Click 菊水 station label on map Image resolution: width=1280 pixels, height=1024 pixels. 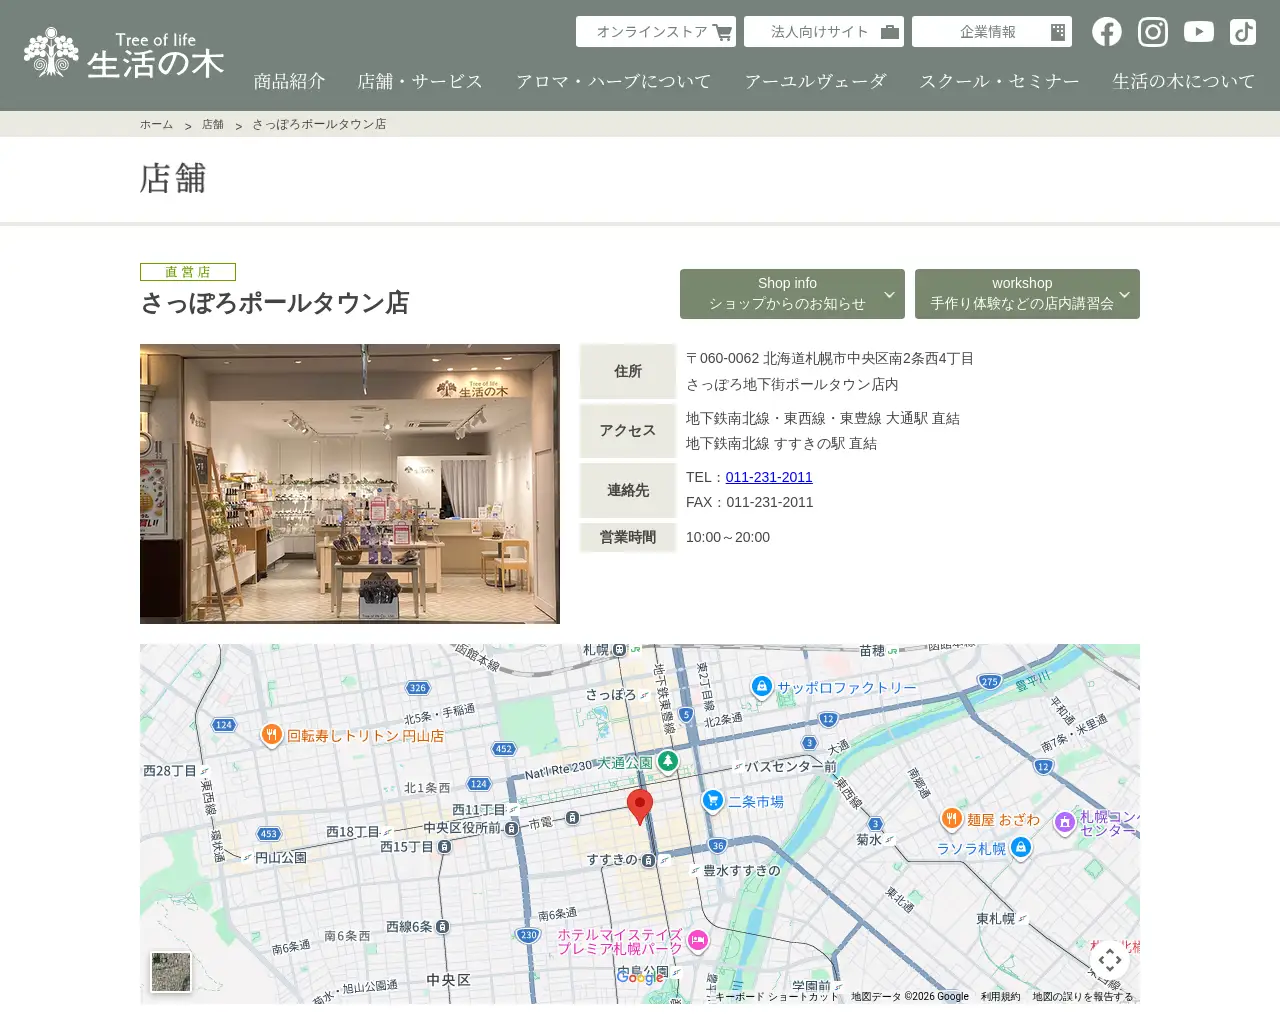(869, 840)
